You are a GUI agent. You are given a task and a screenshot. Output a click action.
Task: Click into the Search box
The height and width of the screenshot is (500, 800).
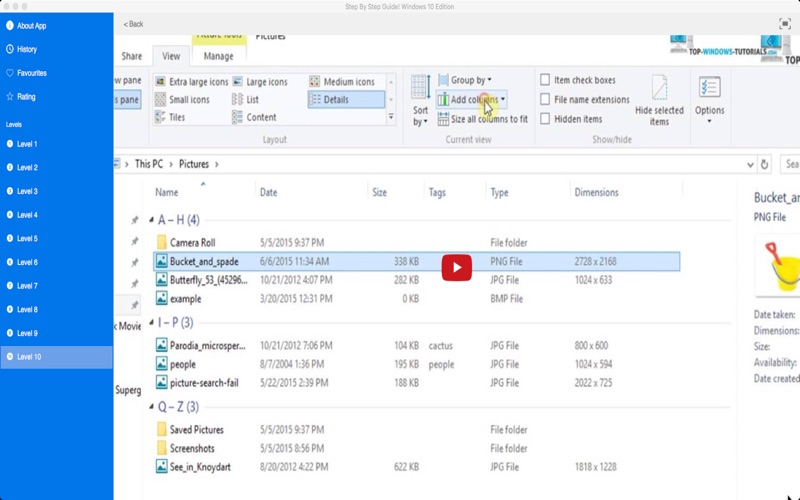click(790, 164)
